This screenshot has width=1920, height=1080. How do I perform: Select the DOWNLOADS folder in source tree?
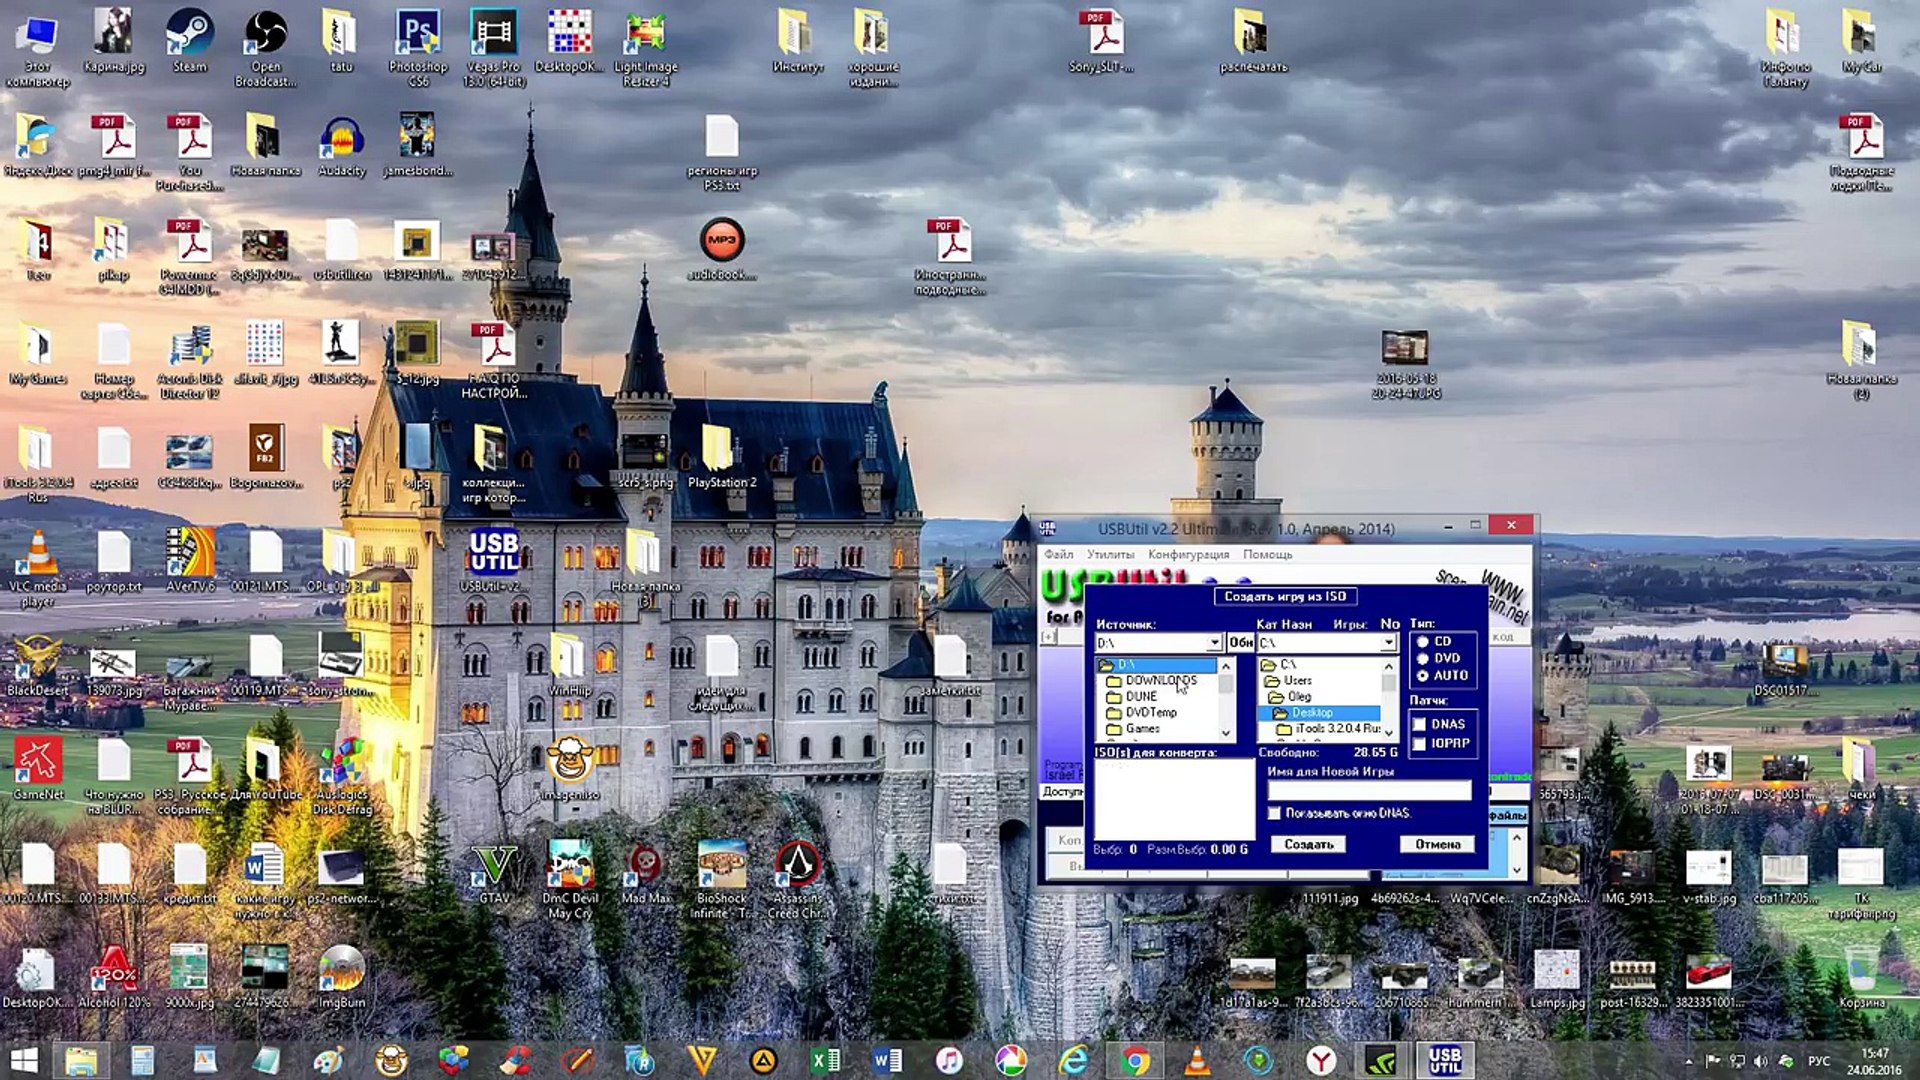point(1160,680)
